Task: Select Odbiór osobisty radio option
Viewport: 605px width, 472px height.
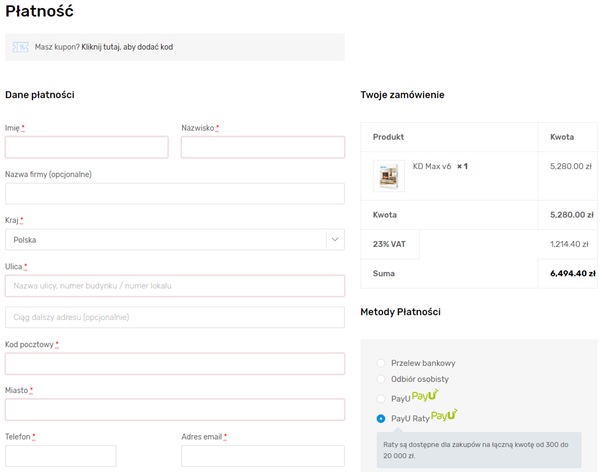Action: pos(381,379)
